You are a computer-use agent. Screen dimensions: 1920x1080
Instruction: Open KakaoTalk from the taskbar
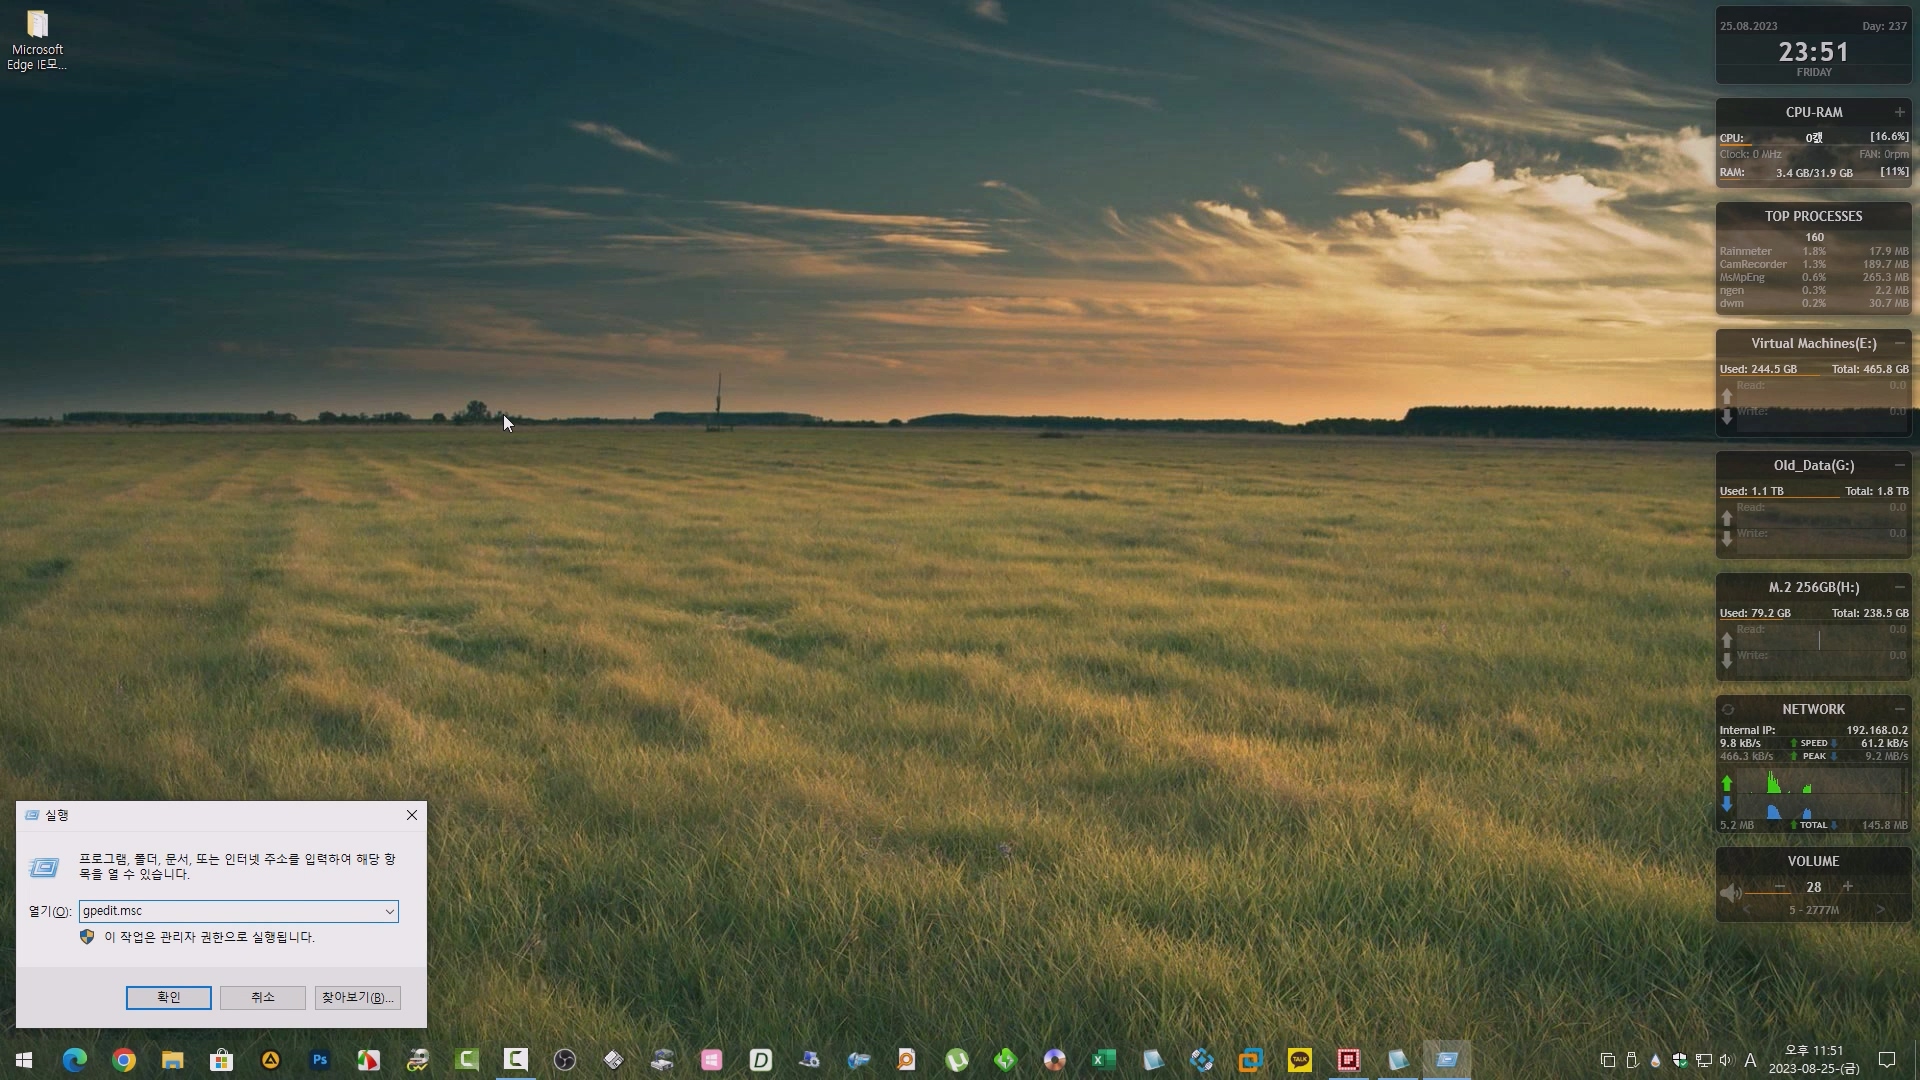pos(1300,1060)
